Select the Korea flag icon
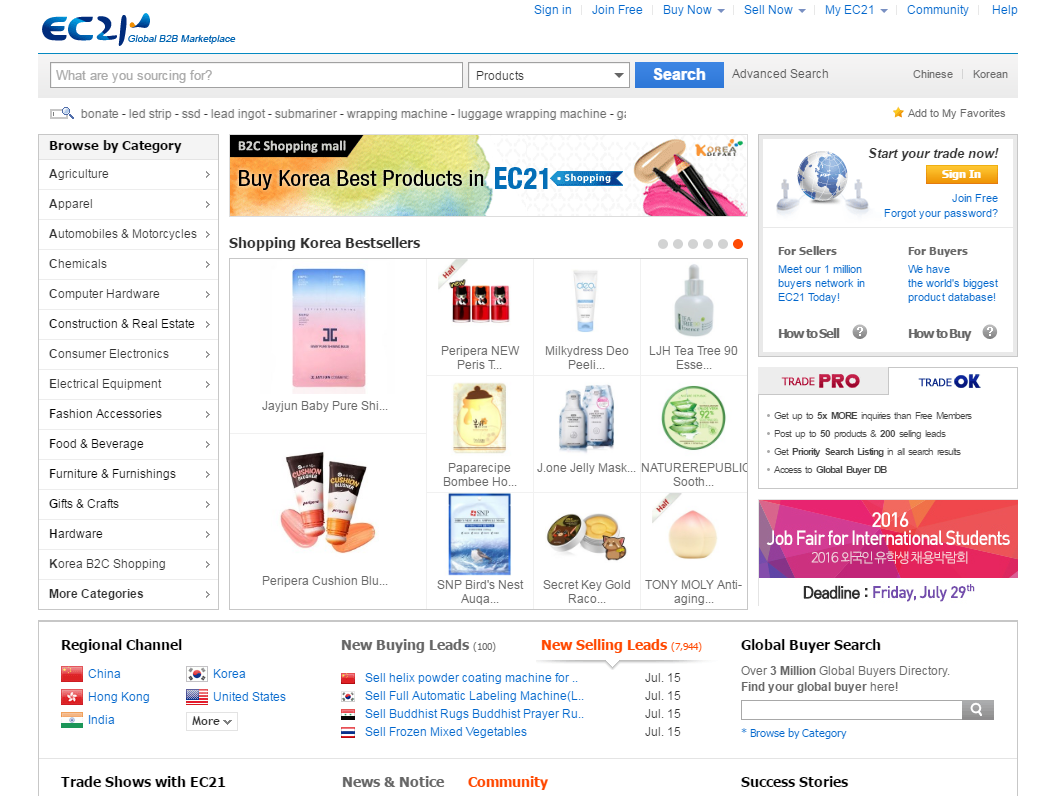Viewport: 1060px width, 796px height. tap(197, 674)
